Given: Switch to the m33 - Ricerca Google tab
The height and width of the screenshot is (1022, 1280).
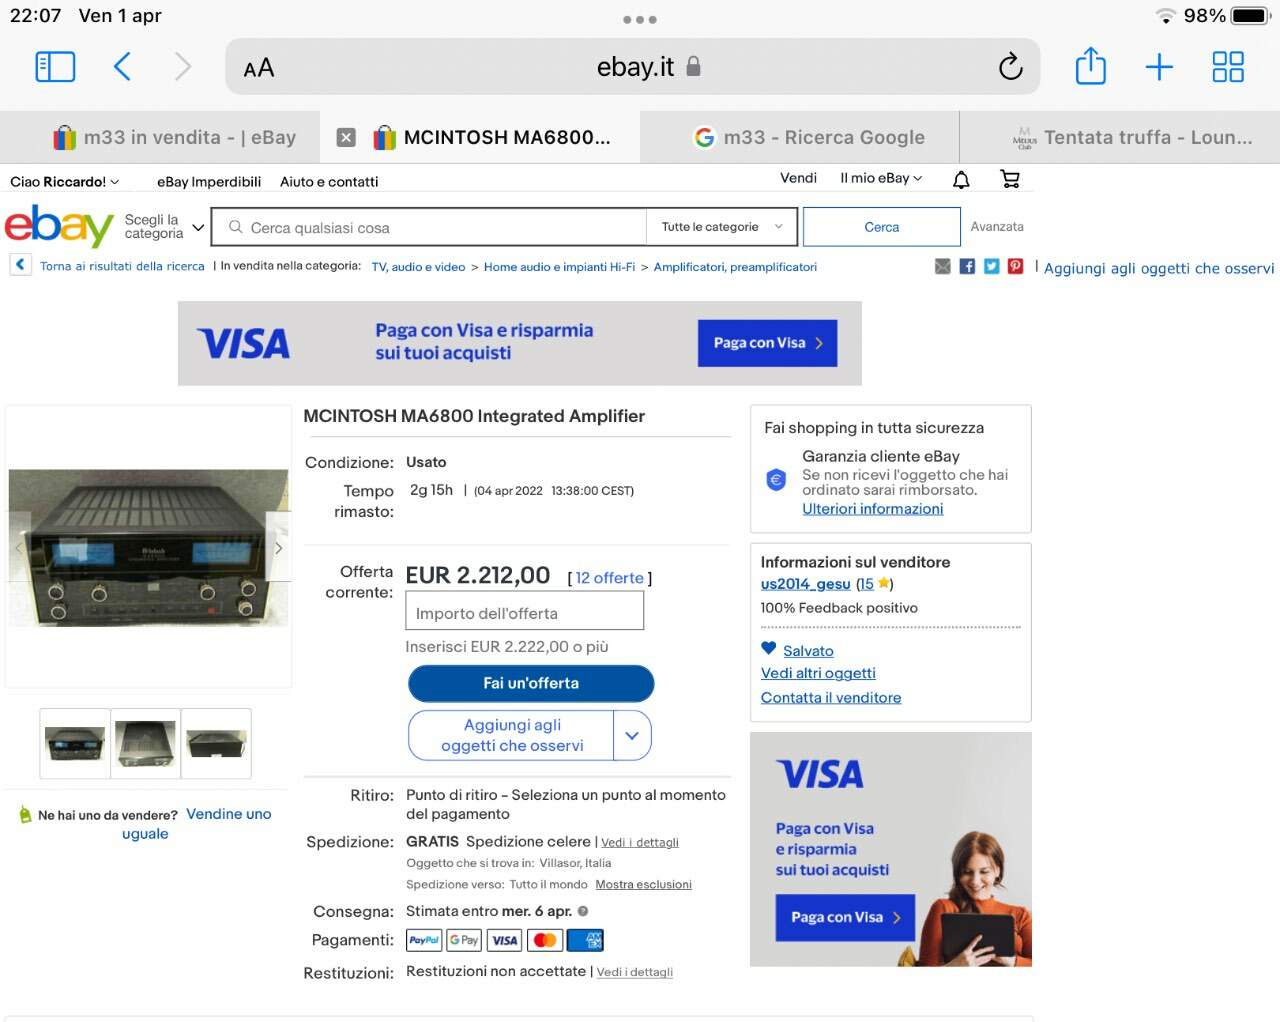Looking at the screenshot, I should point(808,138).
